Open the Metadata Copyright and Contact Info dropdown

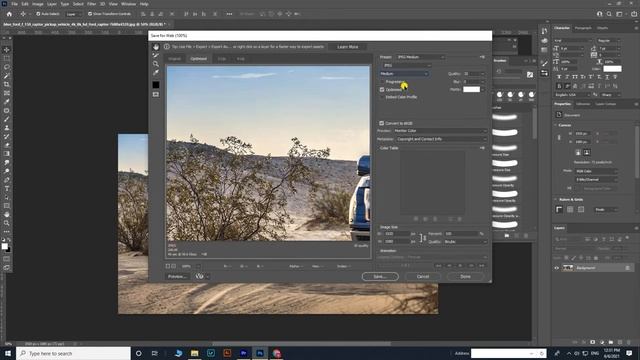pos(441,139)
